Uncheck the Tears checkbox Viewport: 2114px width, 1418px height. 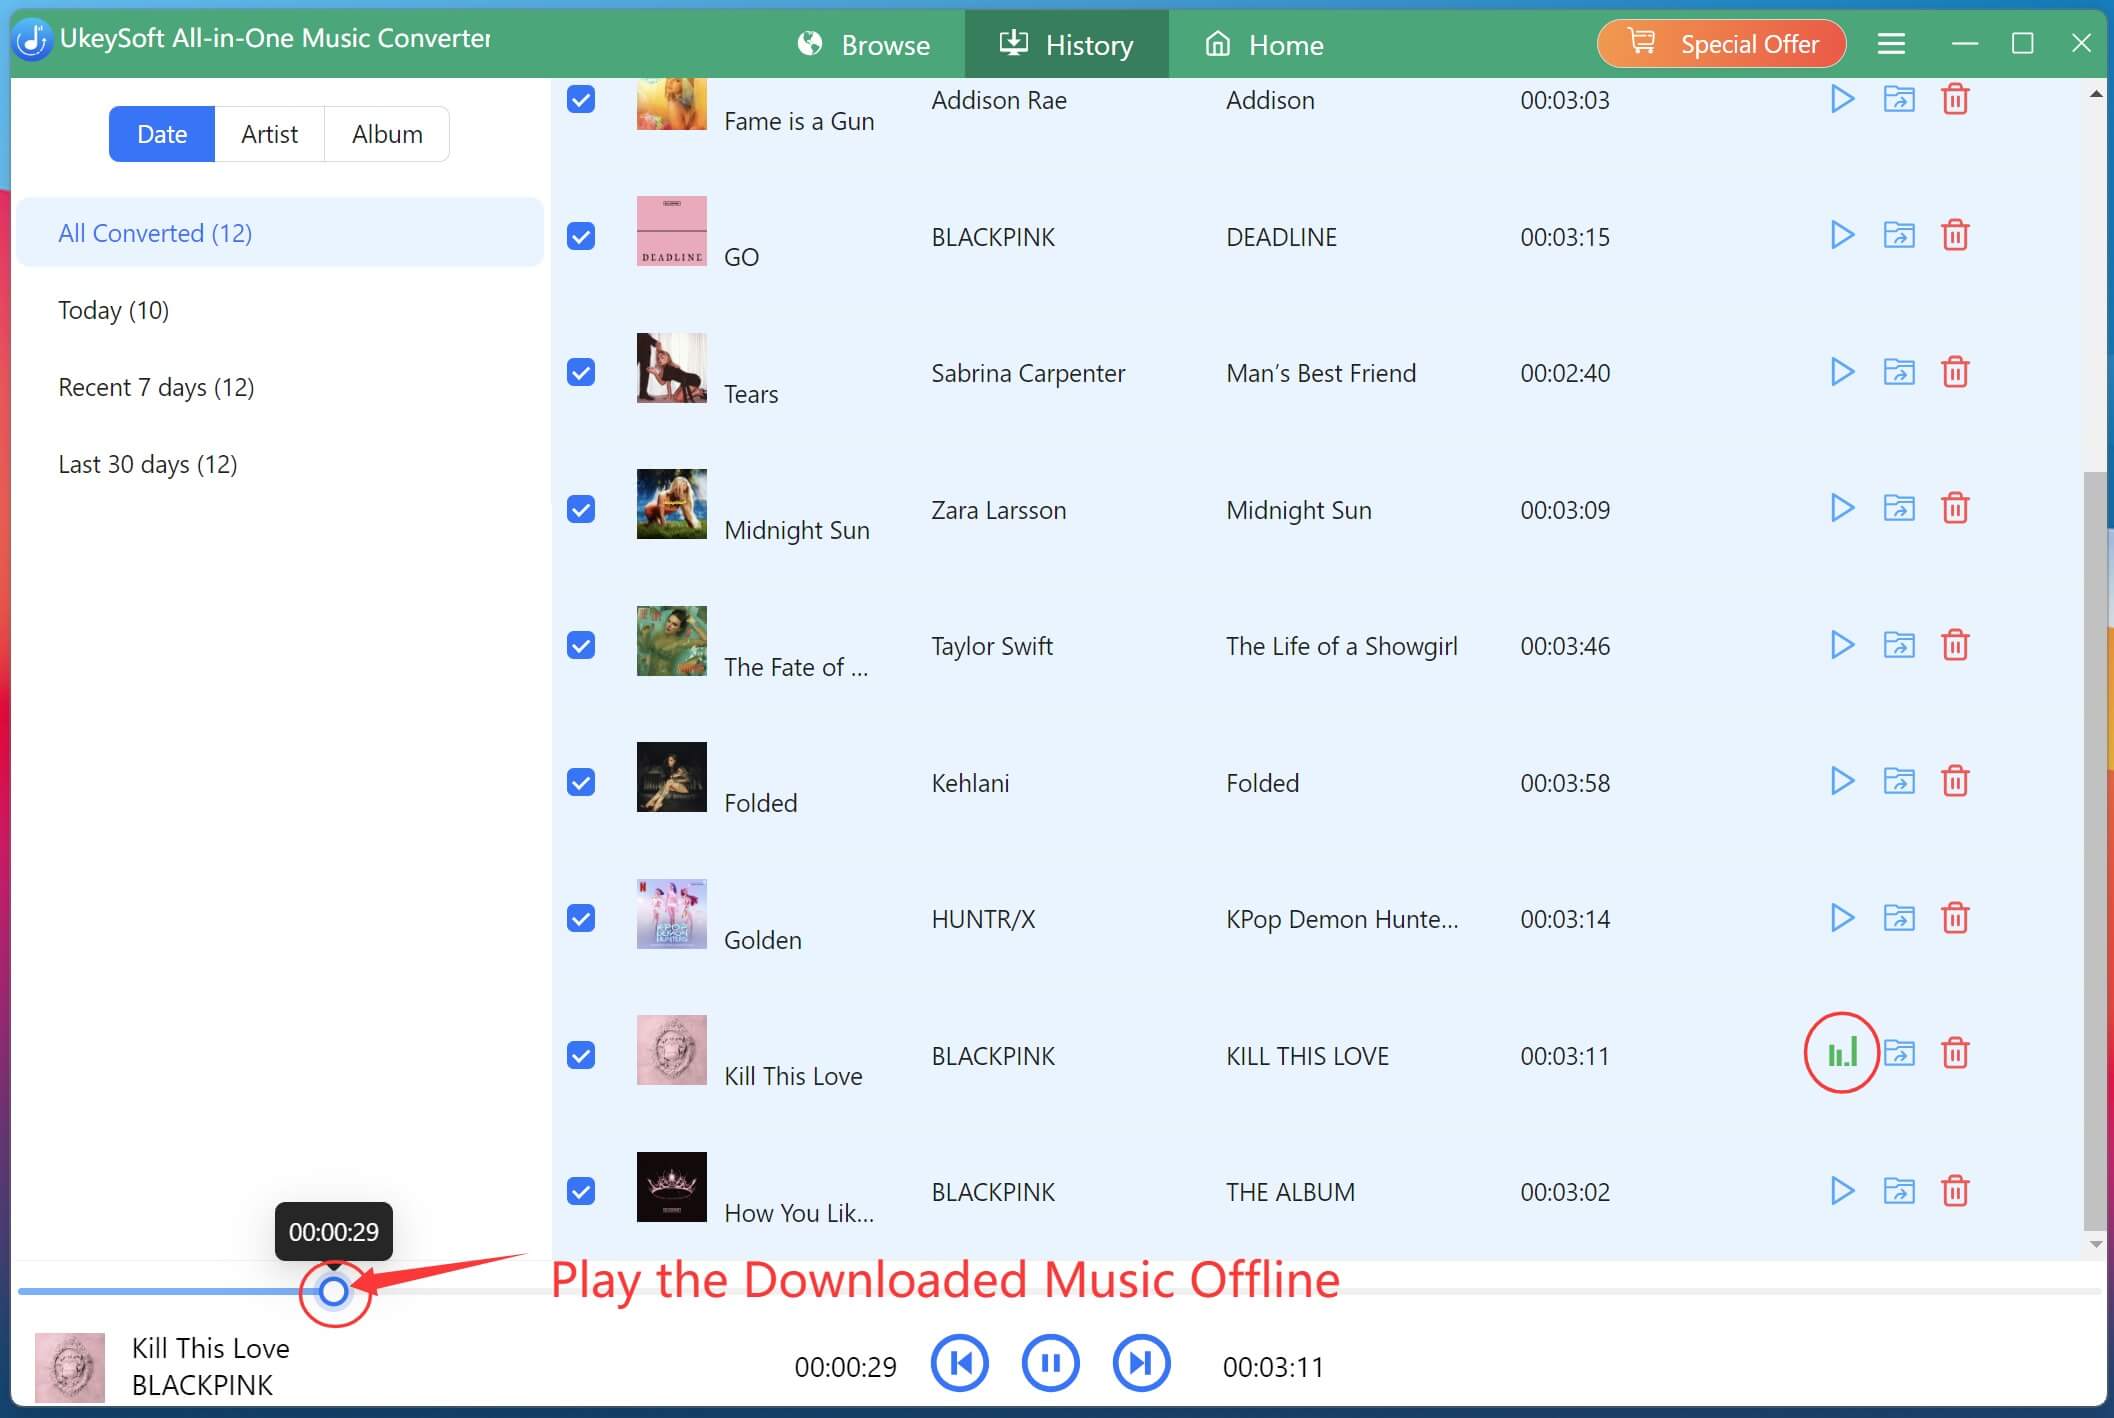[x=581, y=372]
